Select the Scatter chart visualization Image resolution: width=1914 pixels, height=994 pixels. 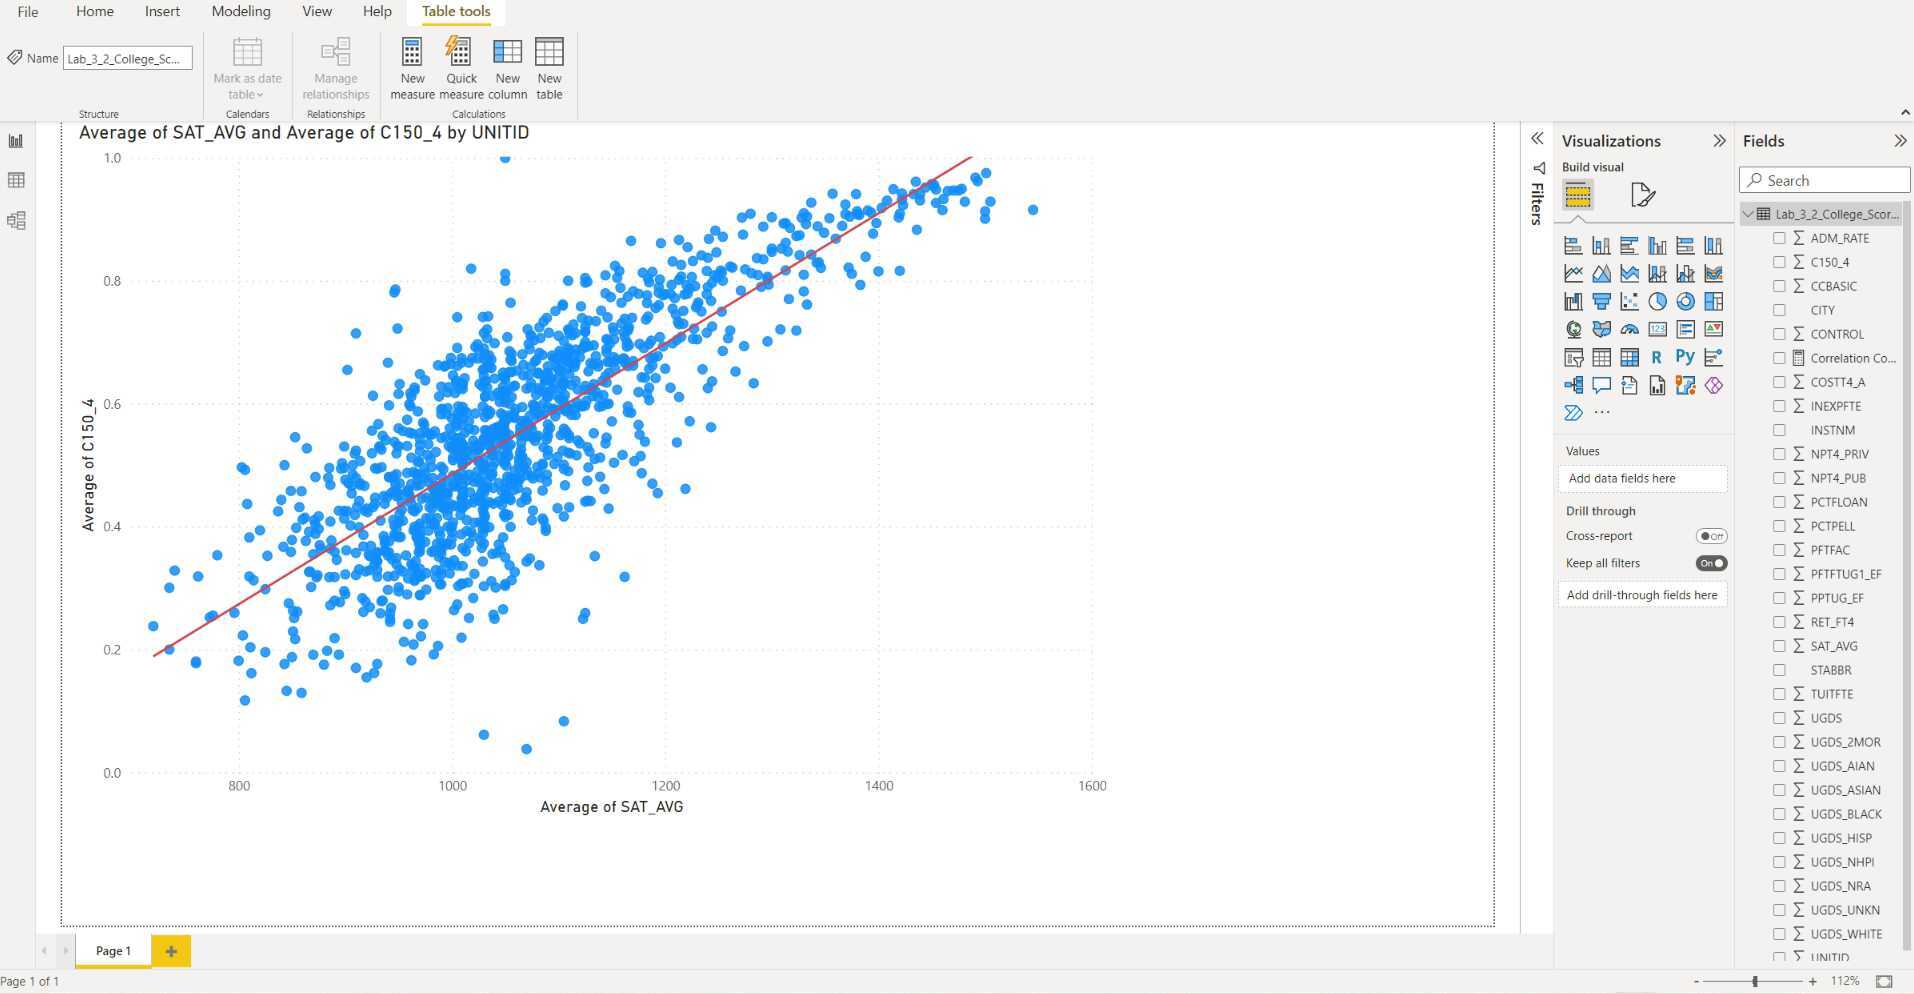[1630, 301]
